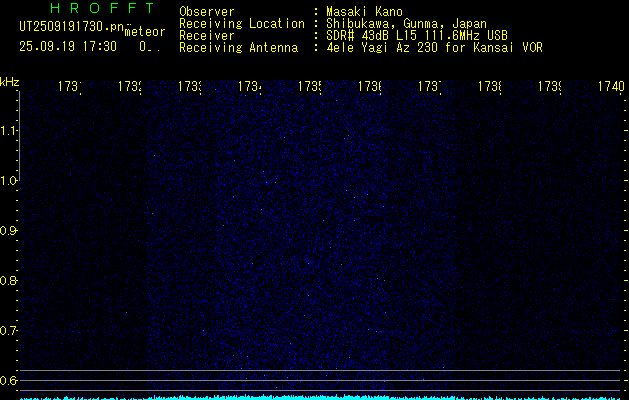
Task: Click the 1739 time axis marker
Action: pyautogui.click(x=550, y=87)
